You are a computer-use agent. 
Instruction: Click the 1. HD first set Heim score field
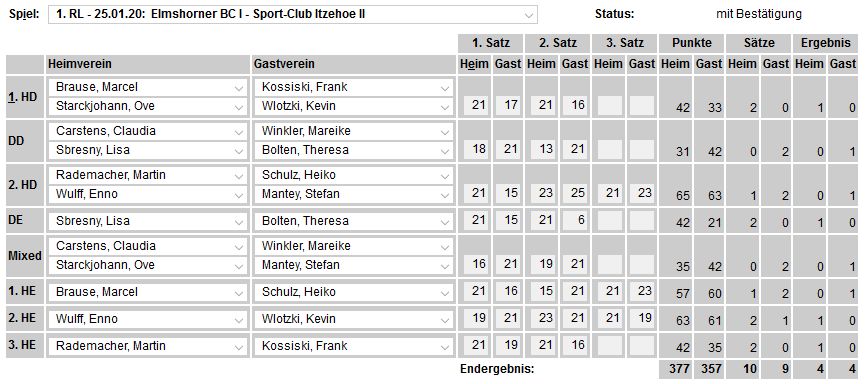(x=476, y=105)
